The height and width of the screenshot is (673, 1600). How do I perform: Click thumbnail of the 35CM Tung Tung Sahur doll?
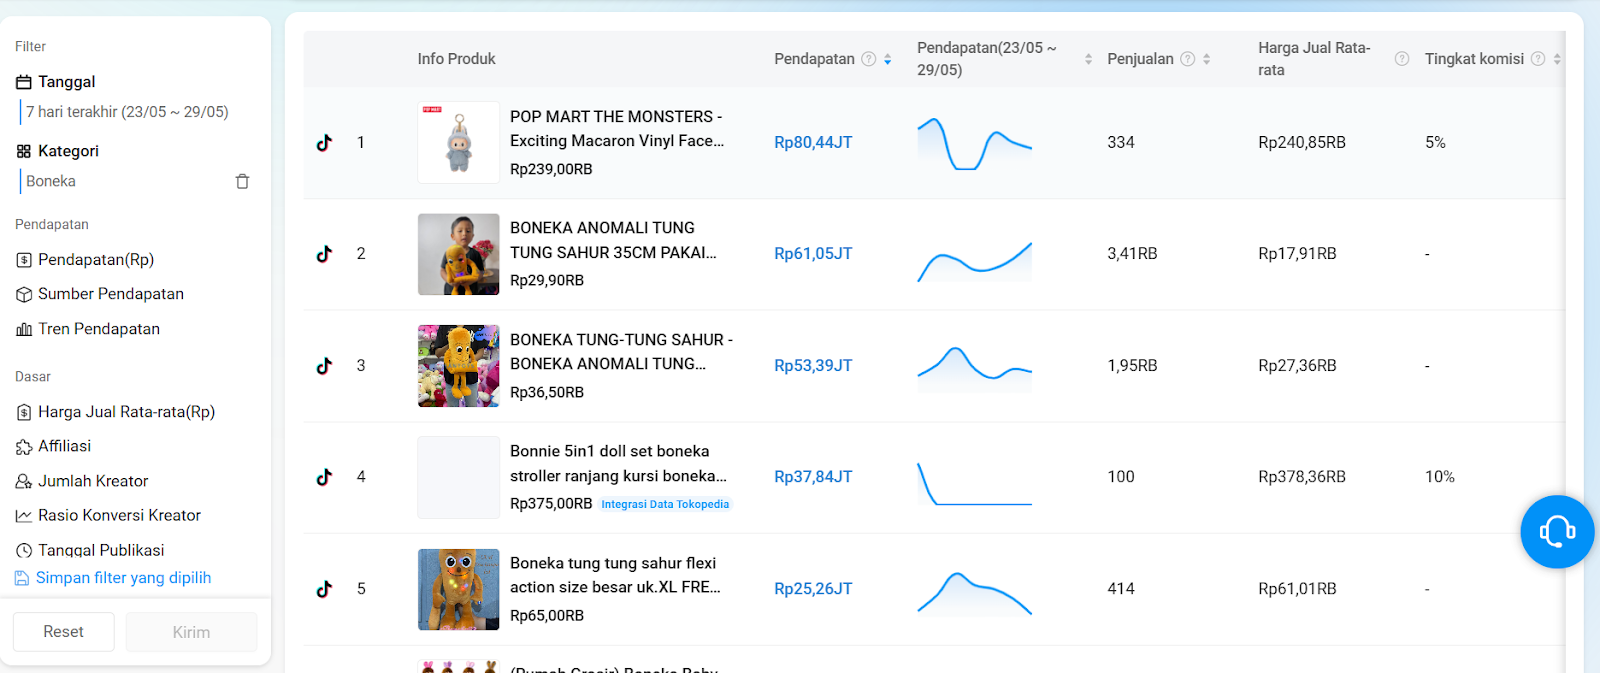(x=459, y=254)
